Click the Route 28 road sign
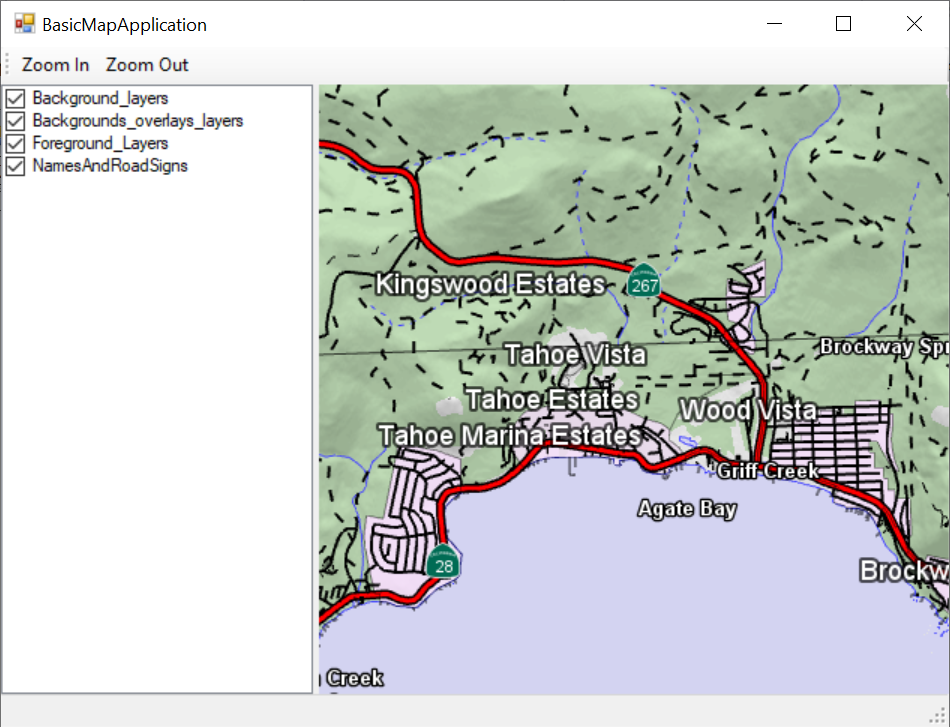The image size is (950, 727). 444,563
